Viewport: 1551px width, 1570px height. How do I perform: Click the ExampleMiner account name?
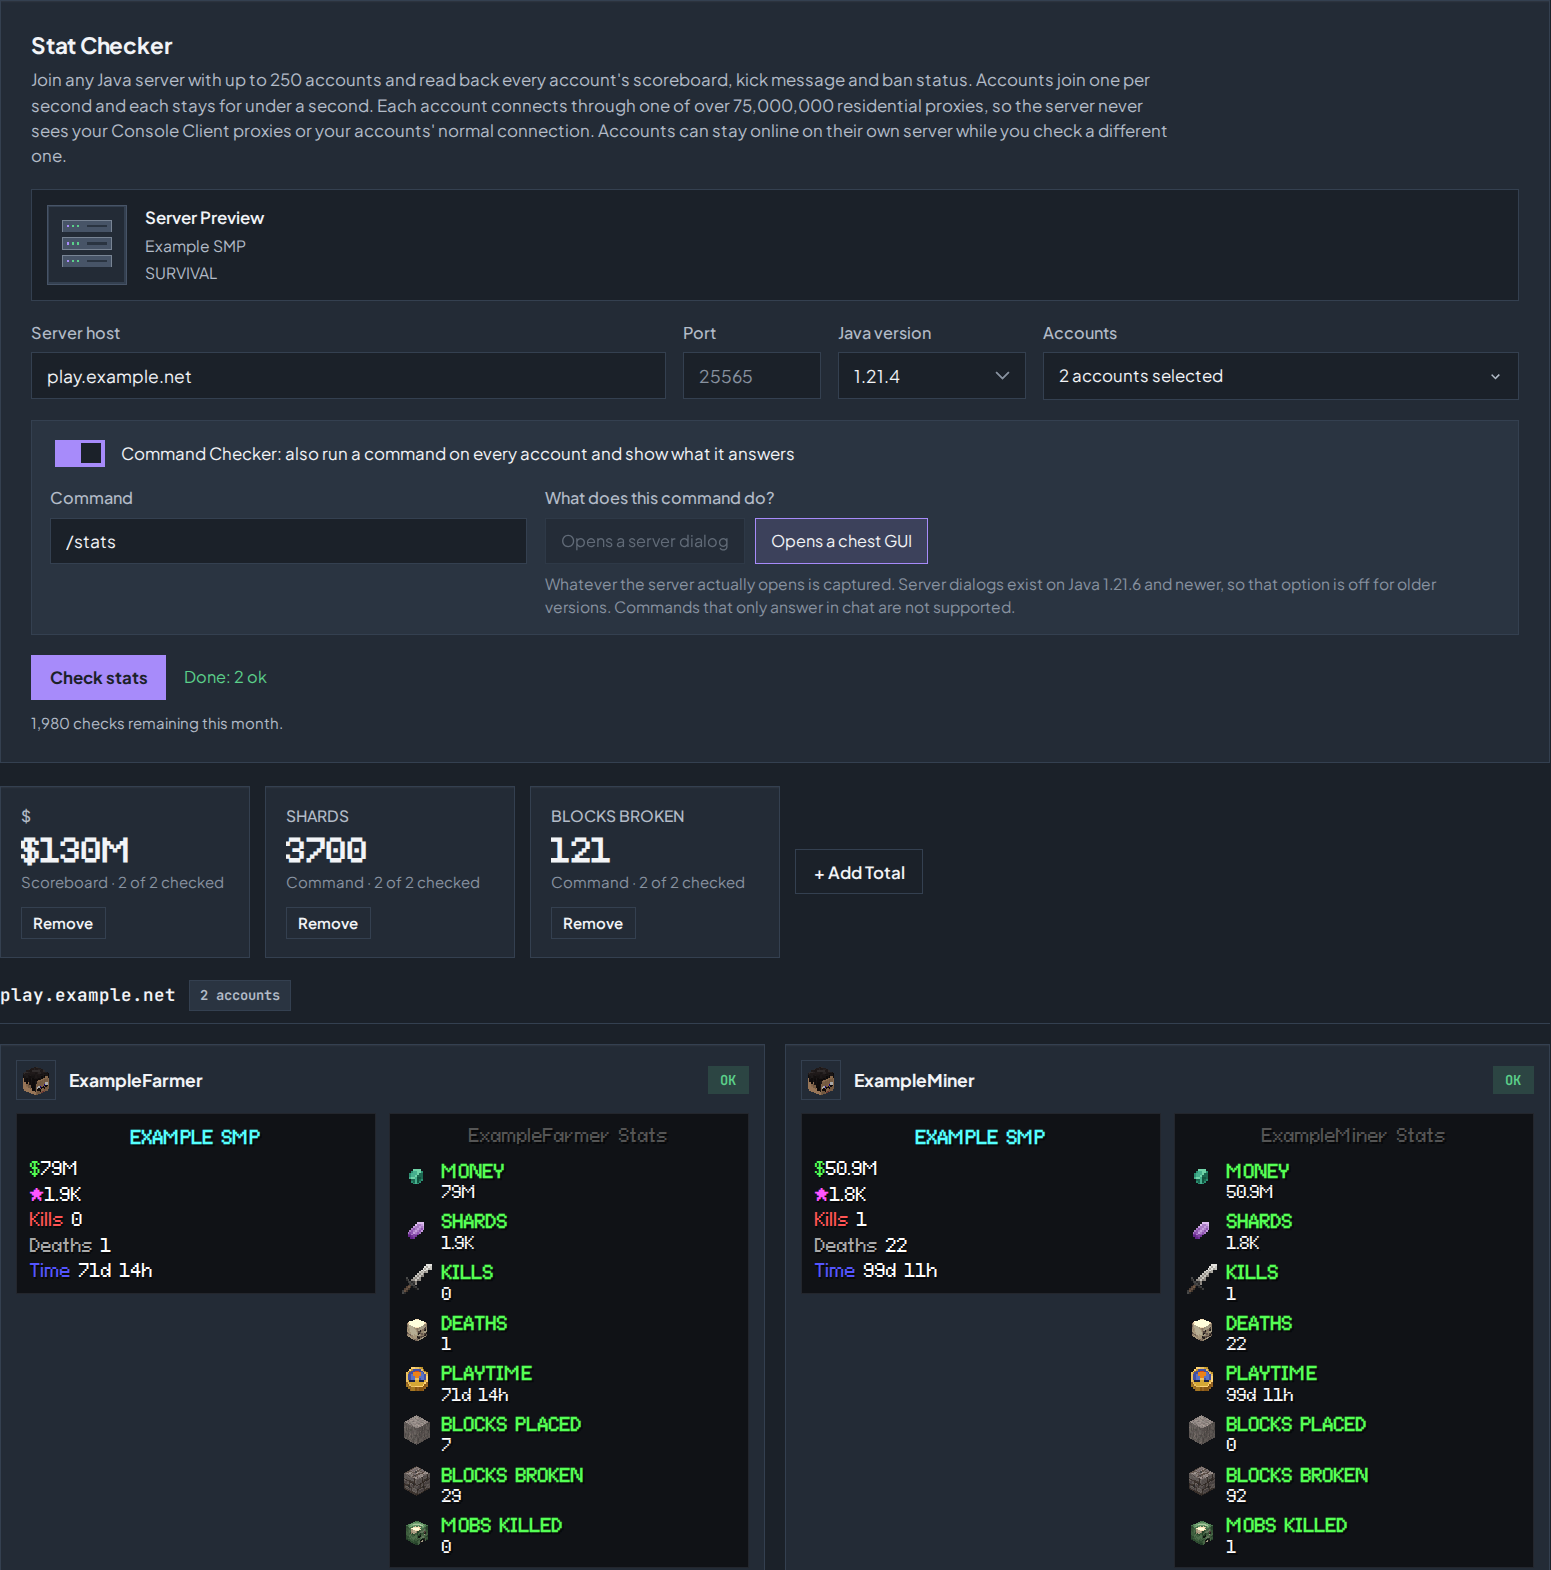point(914,1080)
